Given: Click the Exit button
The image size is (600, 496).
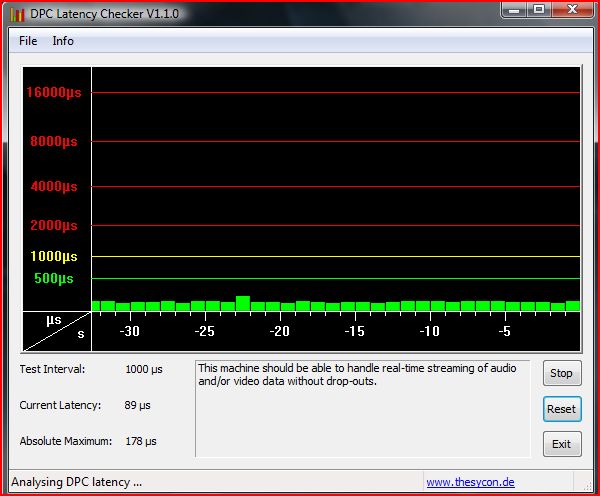Looking at the screenshot, I should point(561,444).
